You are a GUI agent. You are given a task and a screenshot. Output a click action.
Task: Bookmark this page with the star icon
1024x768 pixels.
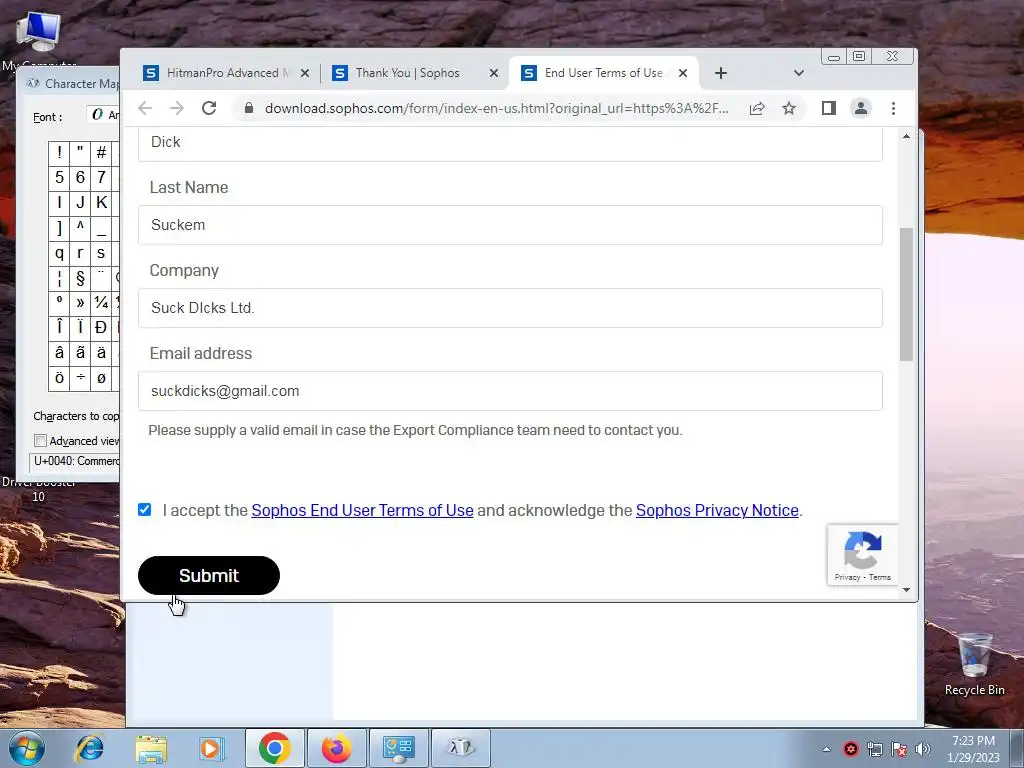(x=789, y=108)
